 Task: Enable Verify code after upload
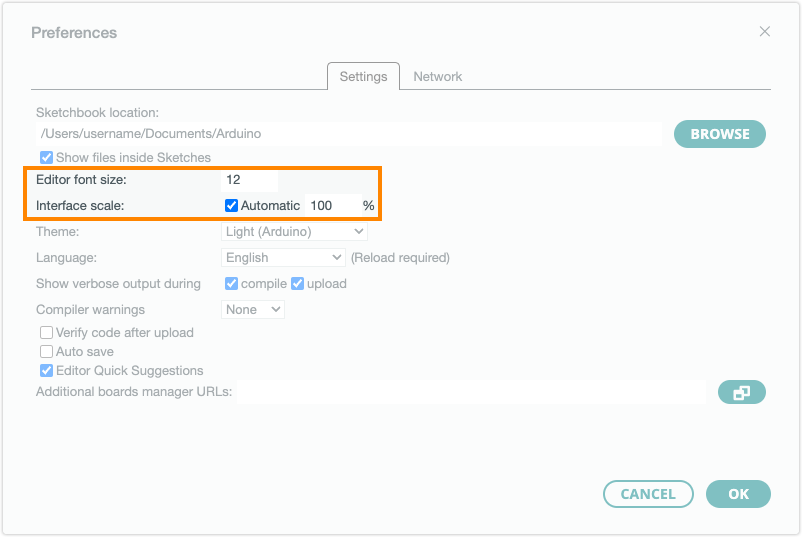click(x=46, y=333)
